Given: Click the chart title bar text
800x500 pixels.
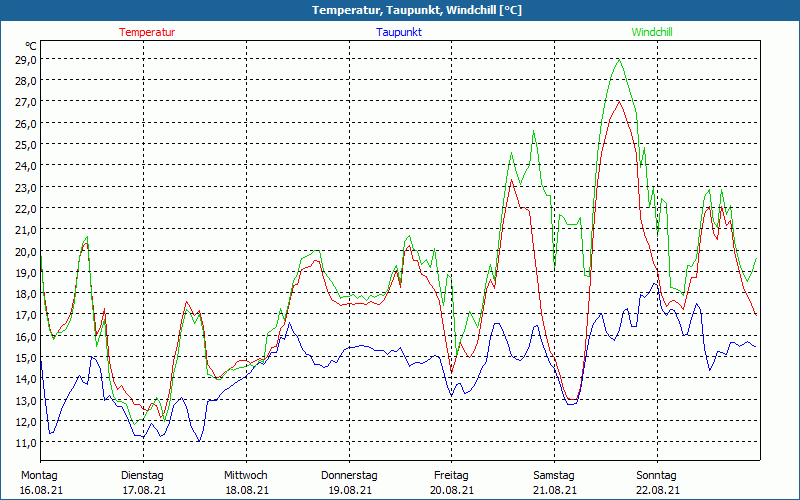Looking at the screenshot, I should click(400, 10).
